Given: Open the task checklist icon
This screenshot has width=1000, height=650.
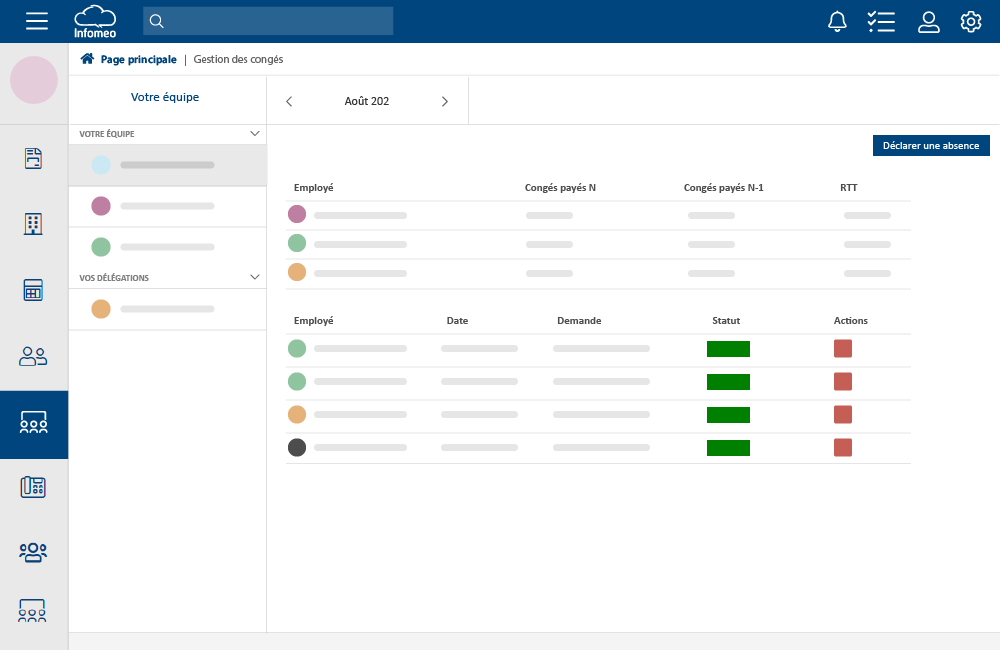Looking at the screenshot, I should [881, 21].
